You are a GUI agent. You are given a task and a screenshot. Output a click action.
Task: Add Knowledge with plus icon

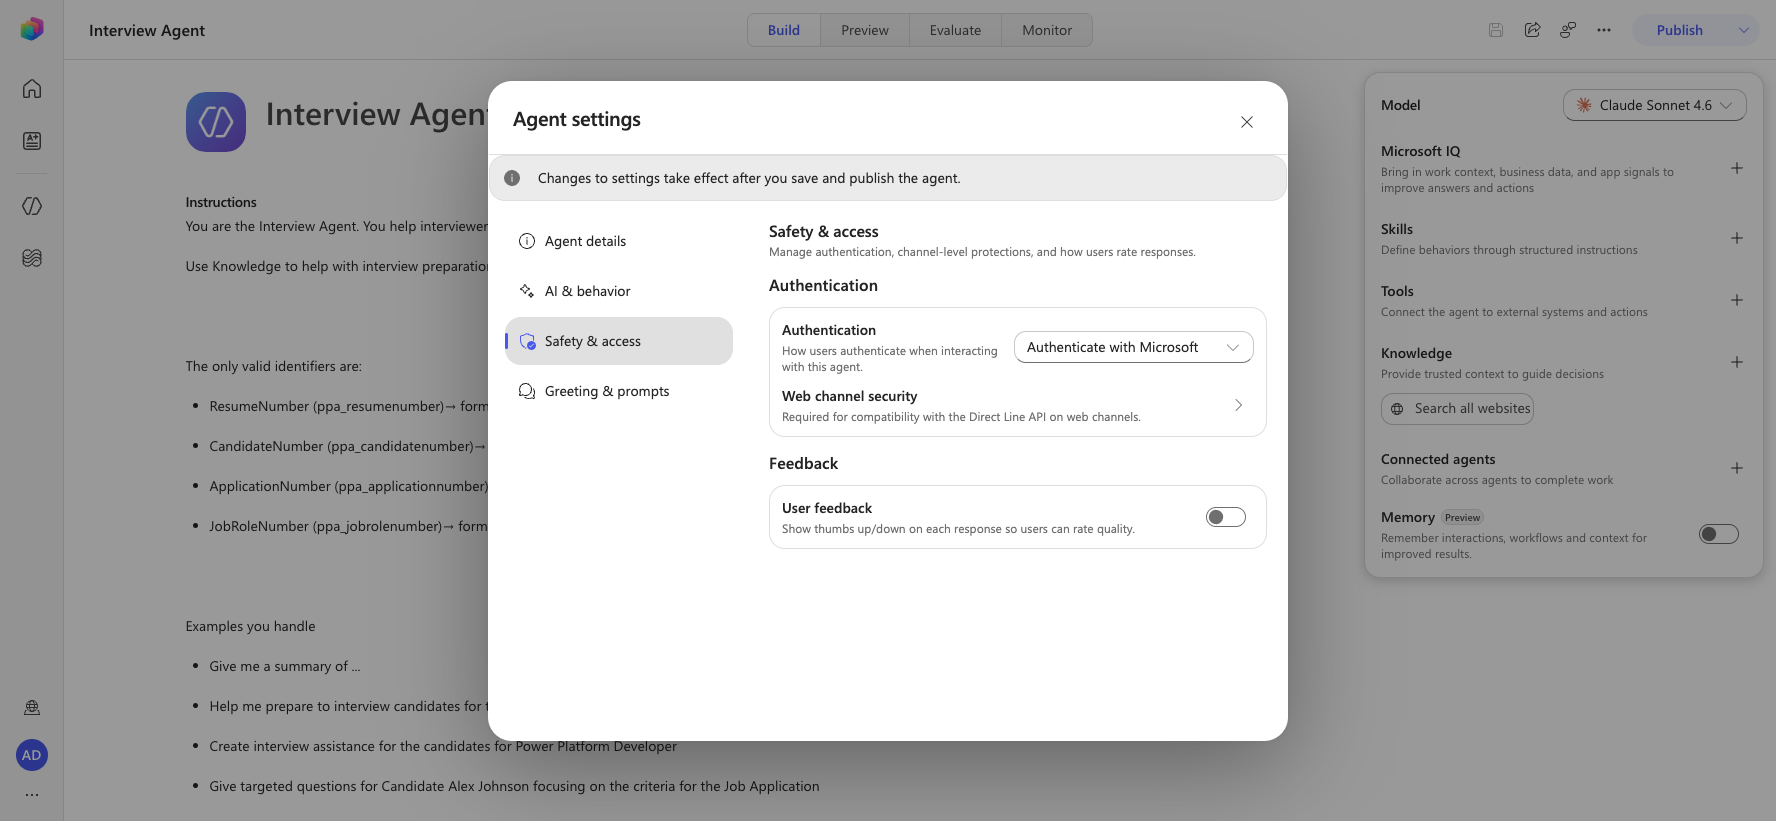(x=1737, y=362)
